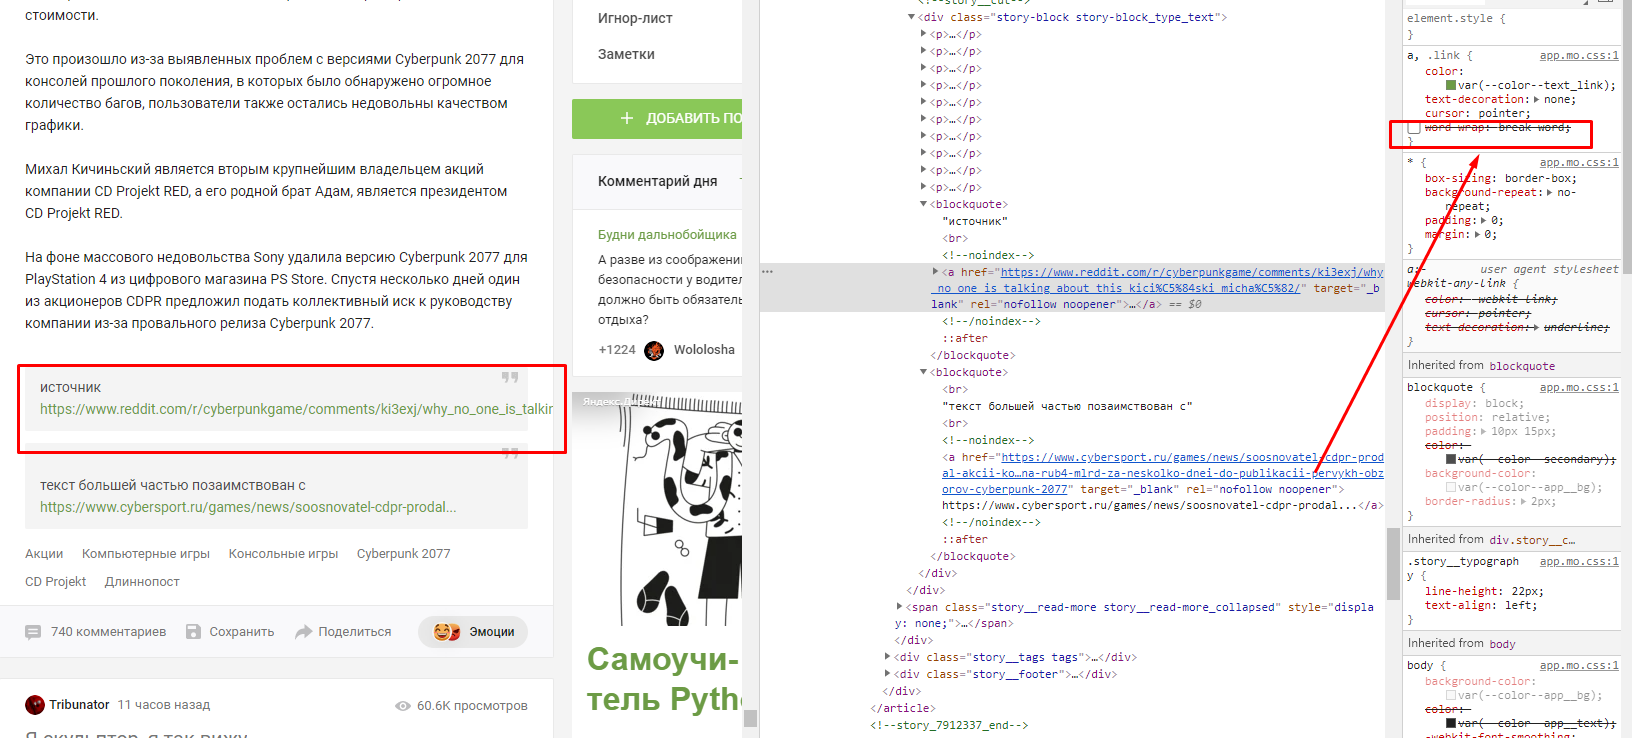The image size is (1632, 738).
Task: Click the blockquote link after "Inherited from"
Action: [x=1522, y=367]
